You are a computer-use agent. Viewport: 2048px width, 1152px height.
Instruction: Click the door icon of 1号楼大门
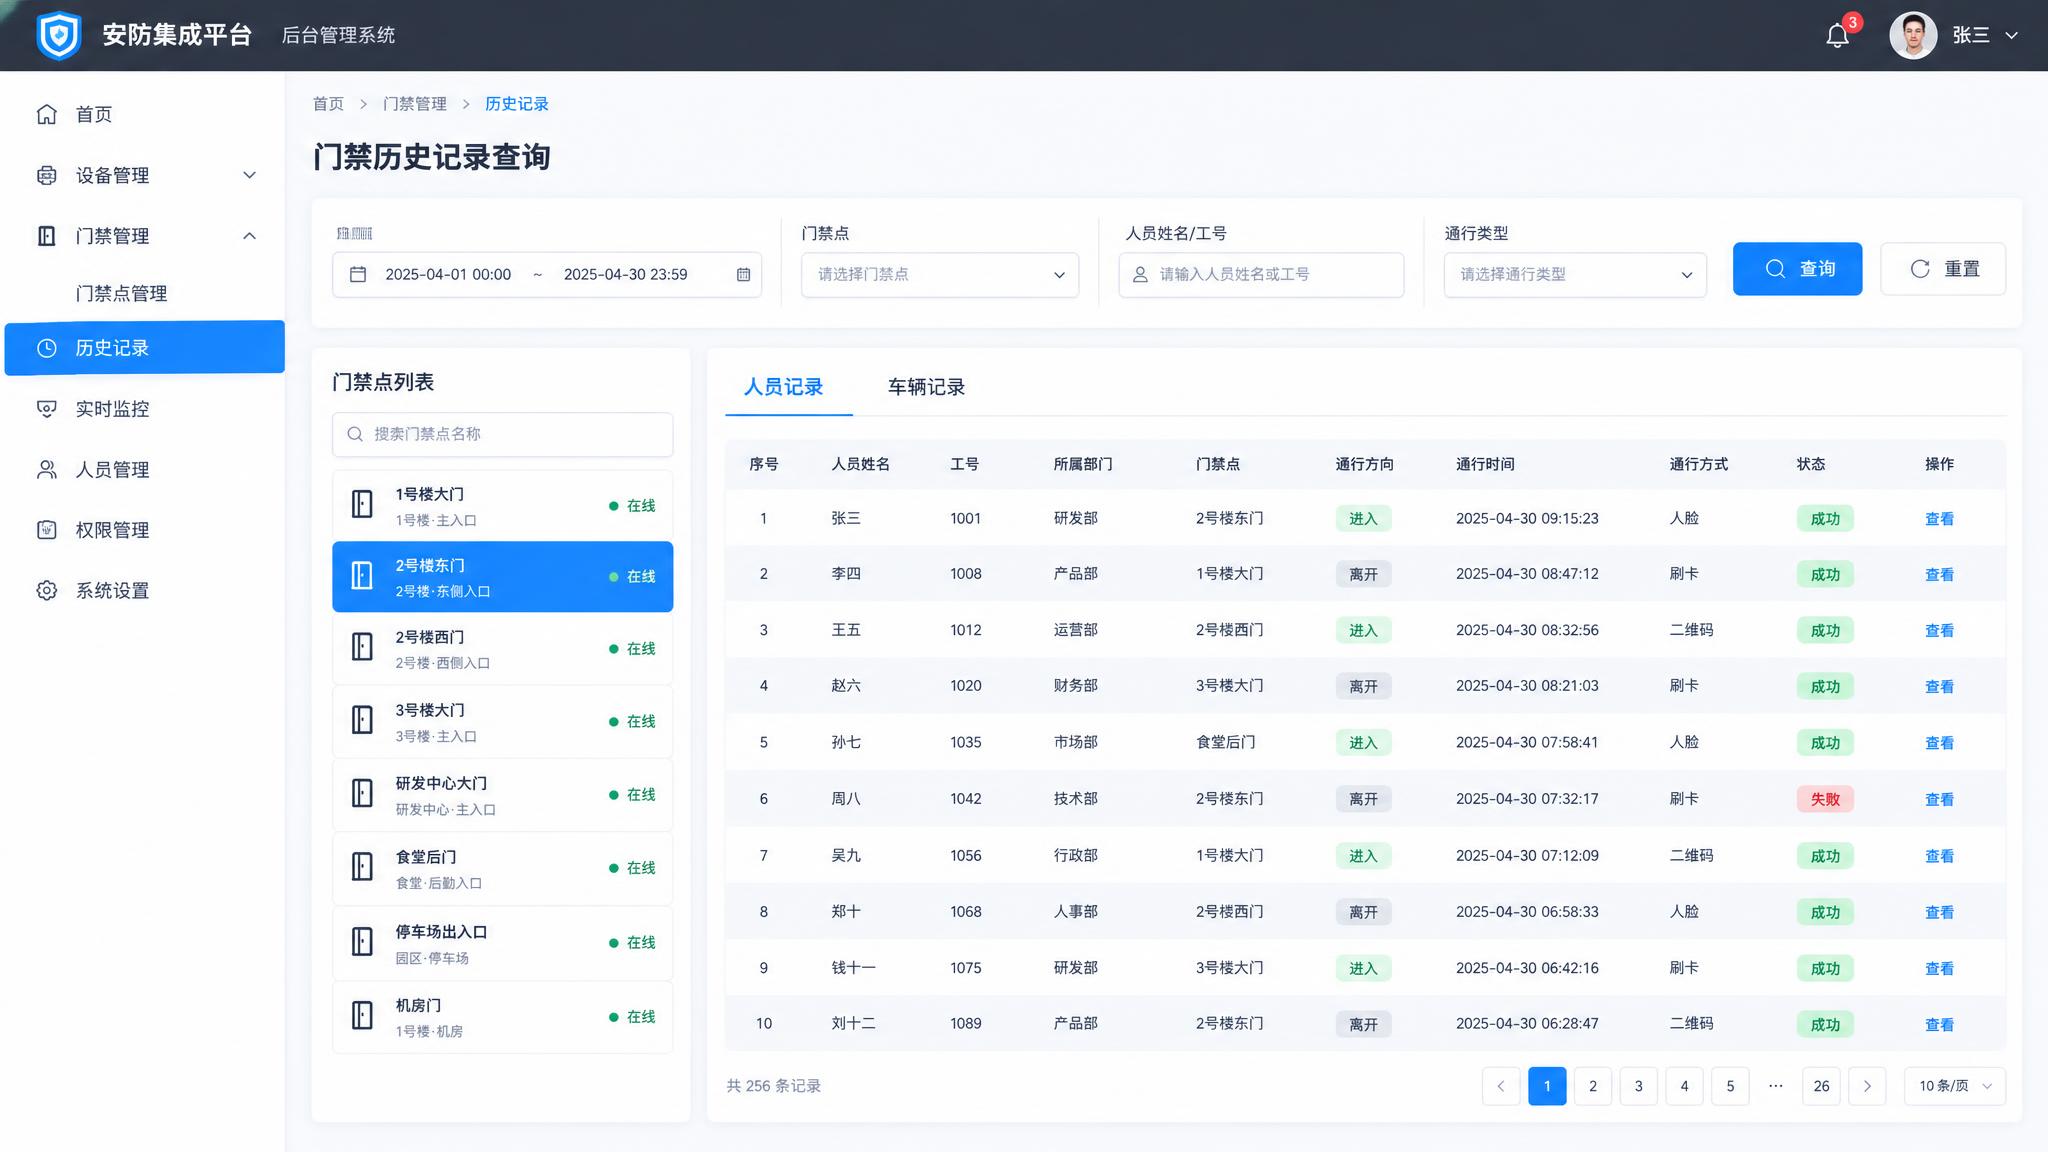362,504
